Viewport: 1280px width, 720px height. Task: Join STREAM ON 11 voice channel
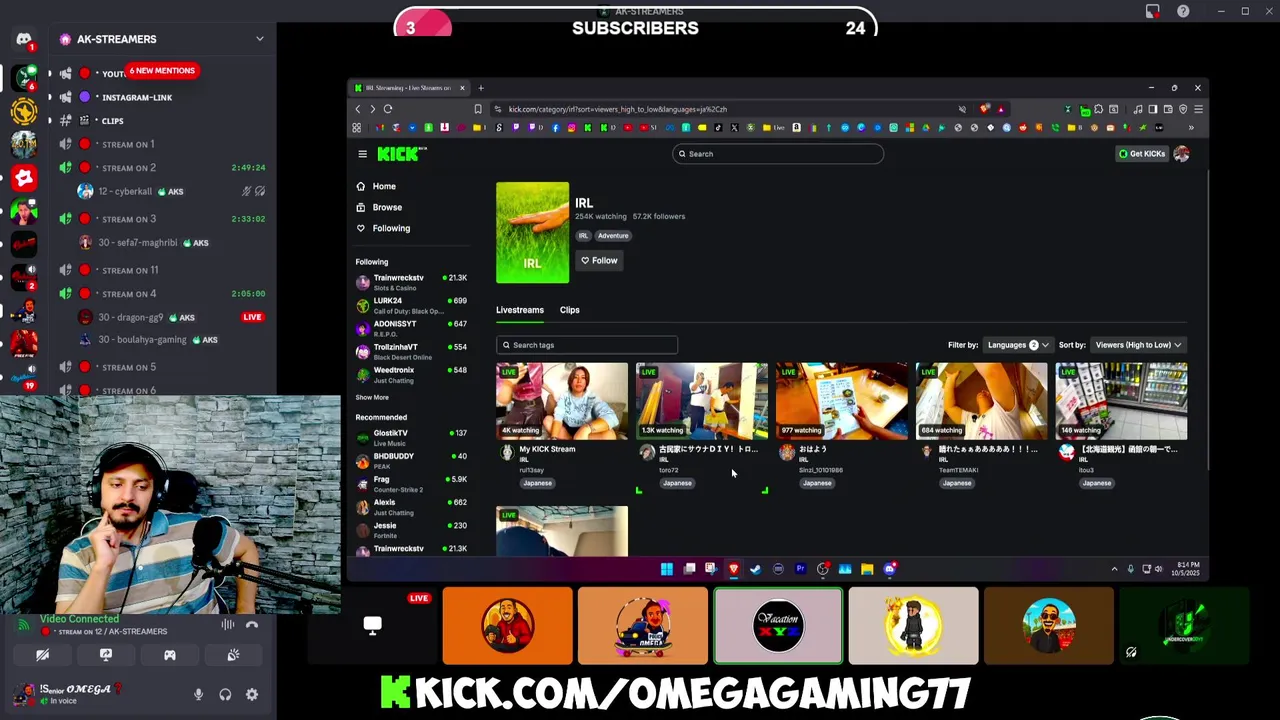coord(130,270)
